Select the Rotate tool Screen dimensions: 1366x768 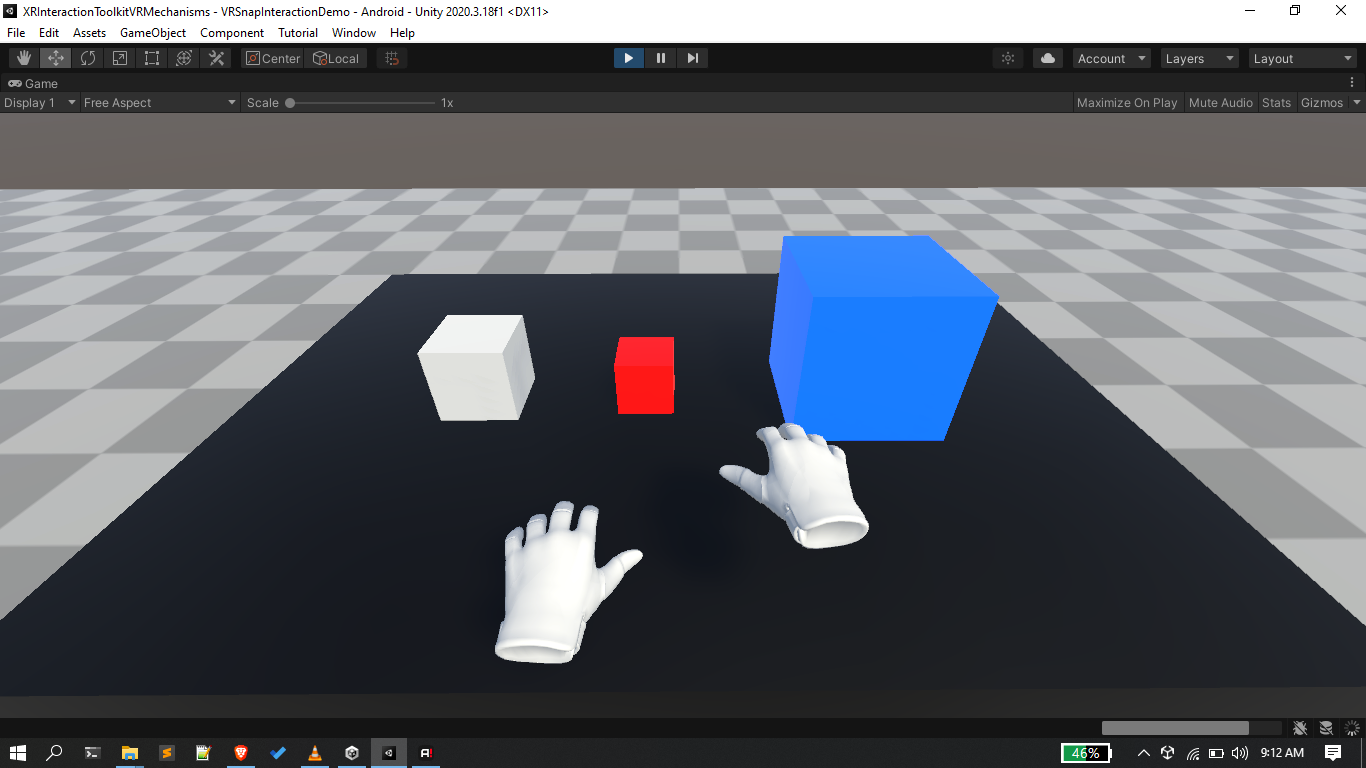(x=88, y=58)
